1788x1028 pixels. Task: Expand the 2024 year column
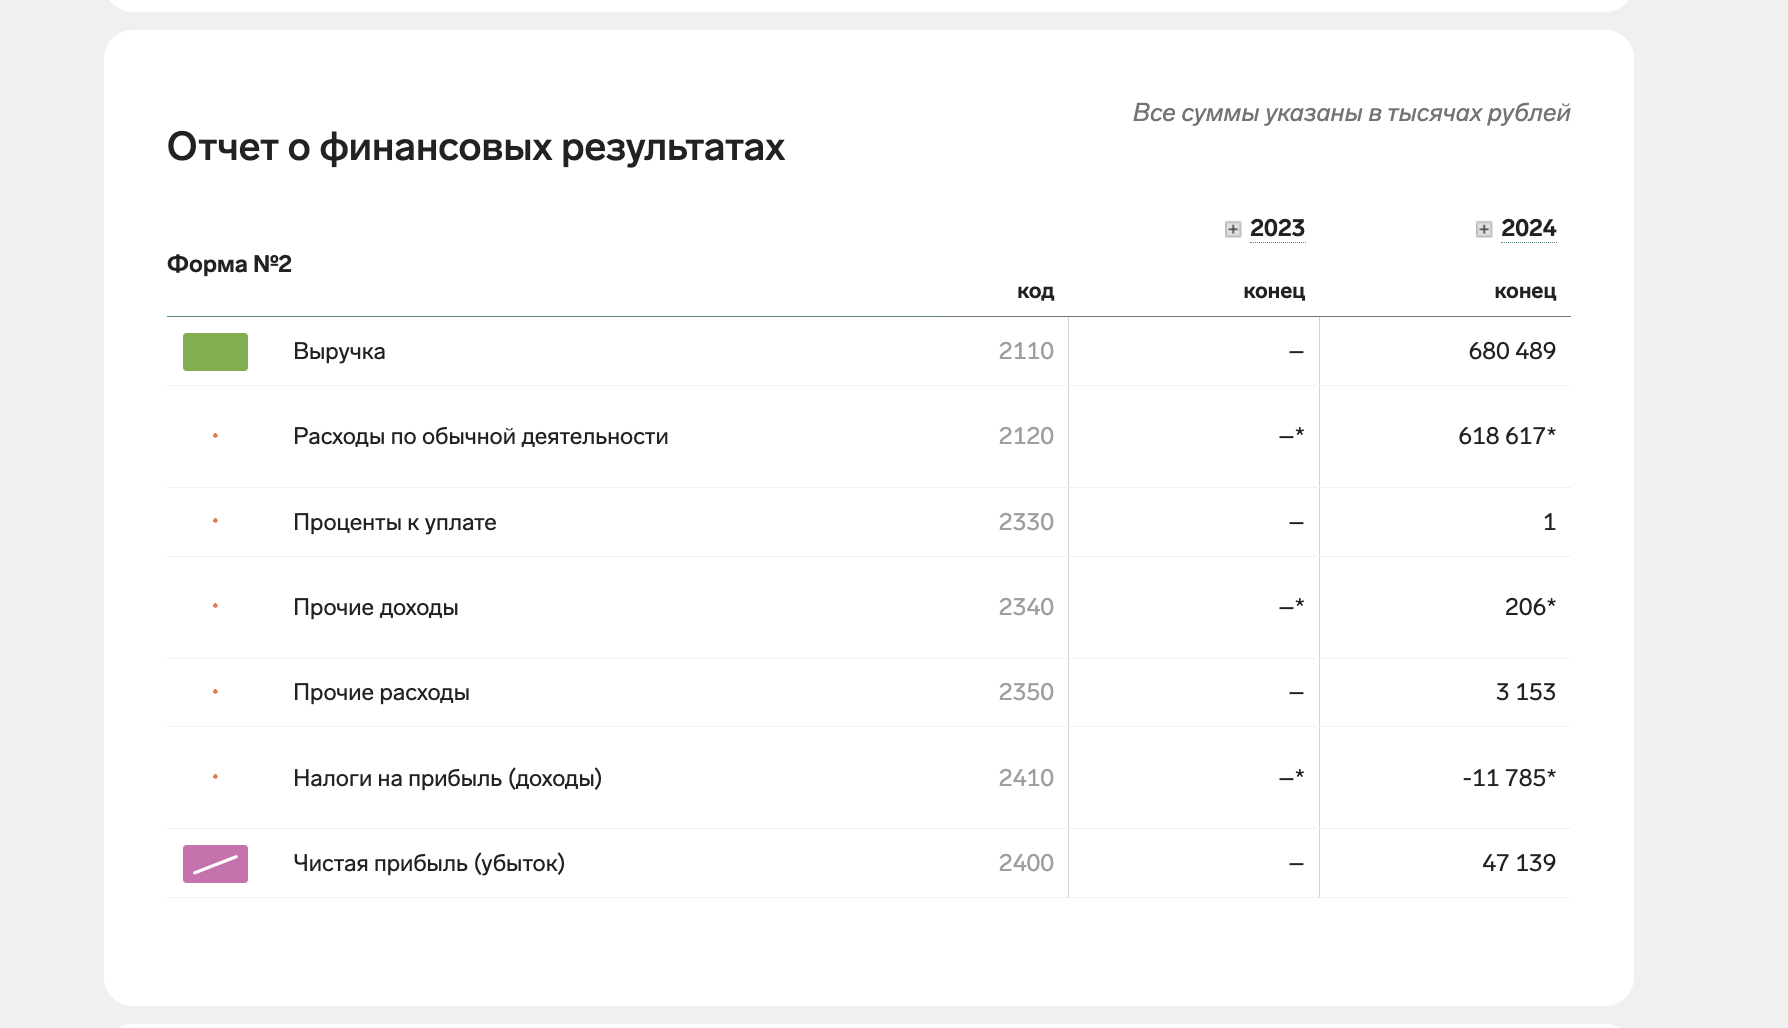pyautogui.click(x=1484, y=229)
